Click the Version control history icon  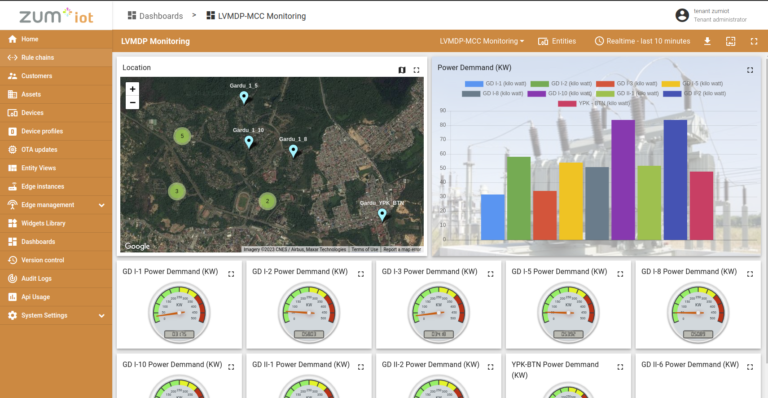pyautogui.click(x=12, y=260)
